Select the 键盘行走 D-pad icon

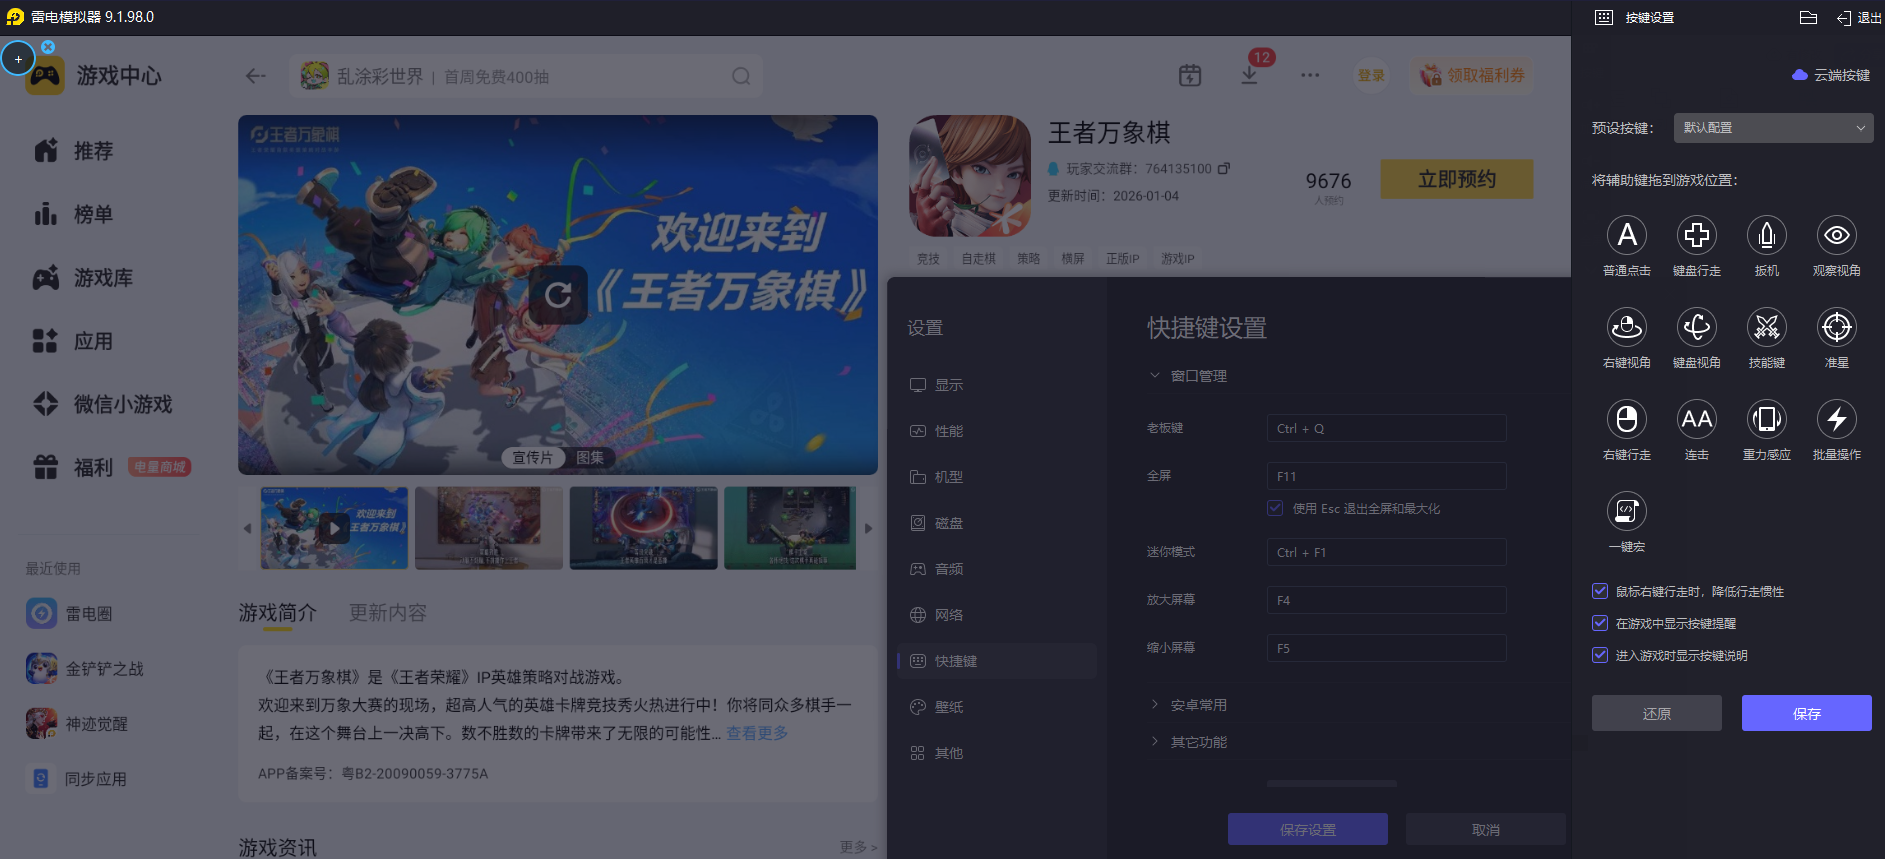click(x=1697, y=235)
